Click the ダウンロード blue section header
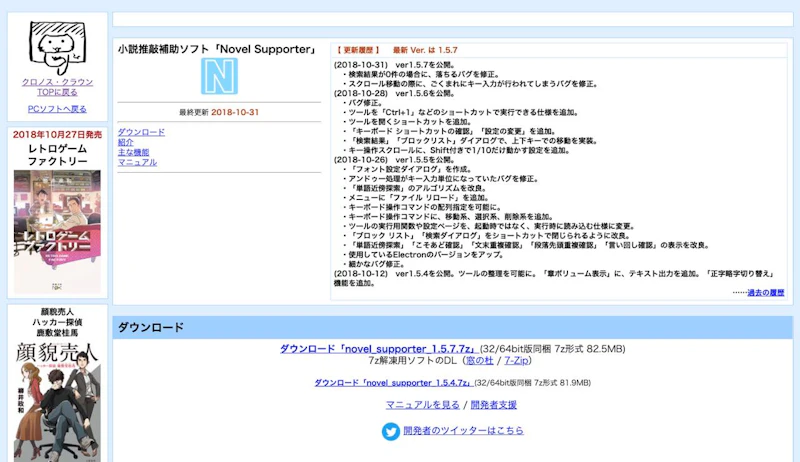800x462 pixels. pos(453,327)
